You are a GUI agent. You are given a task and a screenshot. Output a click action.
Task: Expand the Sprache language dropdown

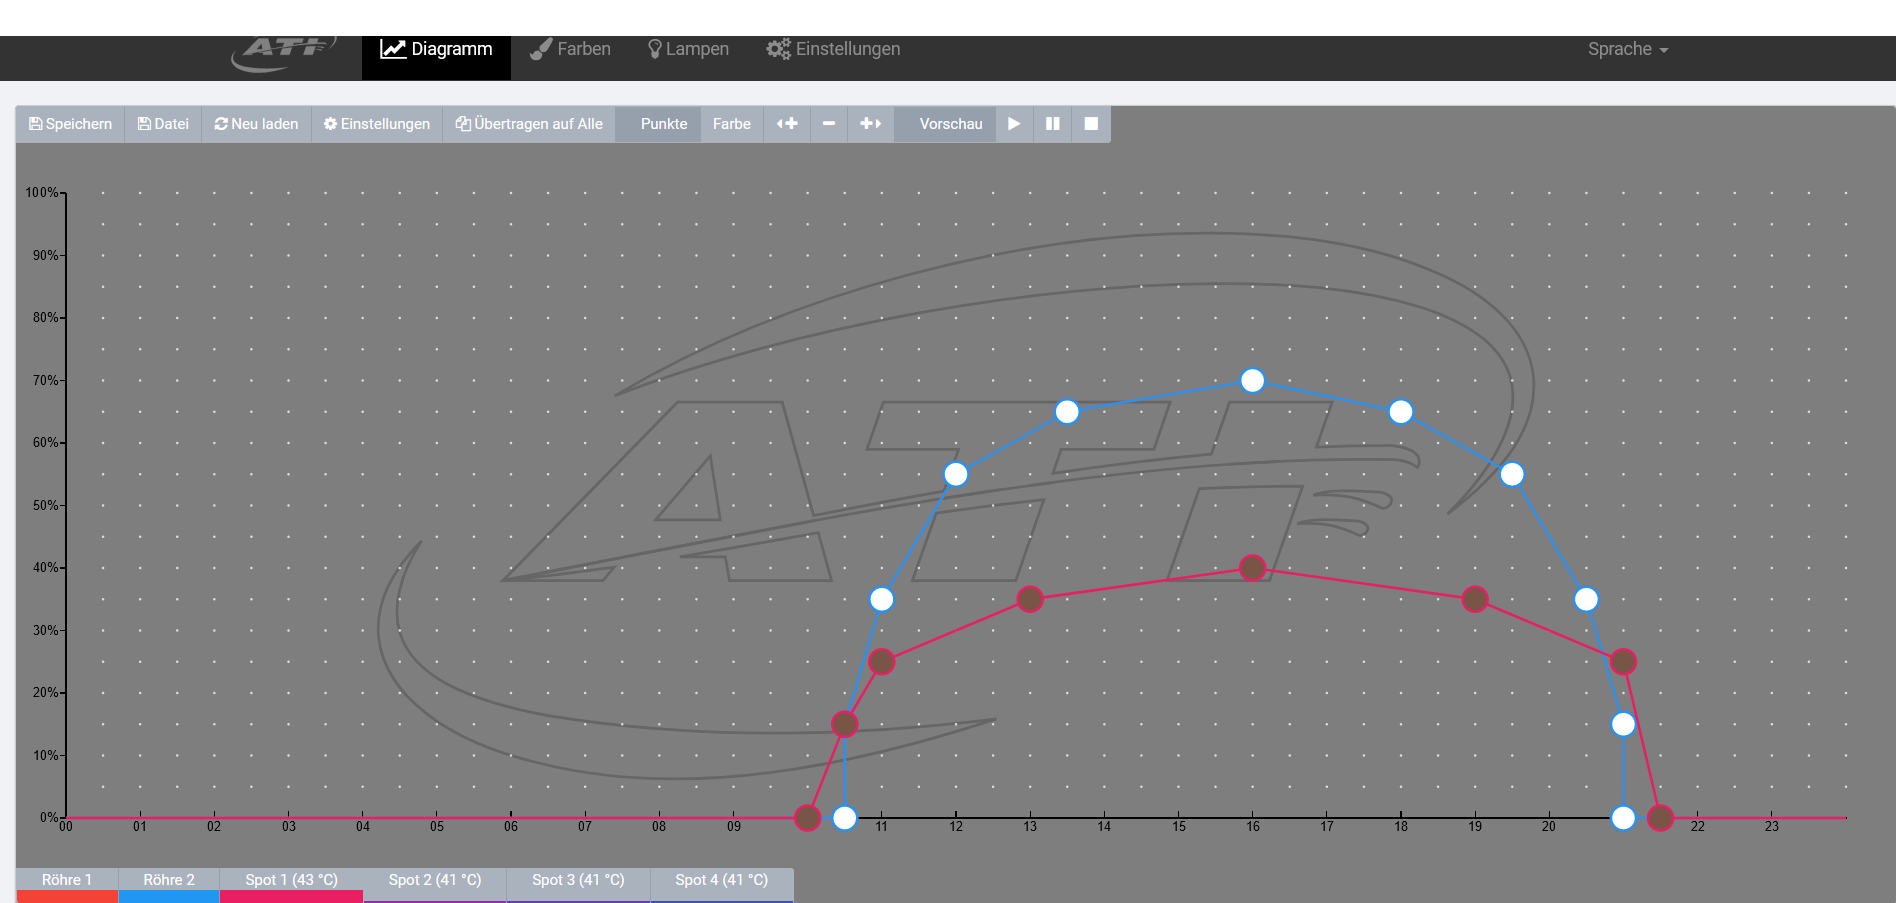[x=1627, y=49]
